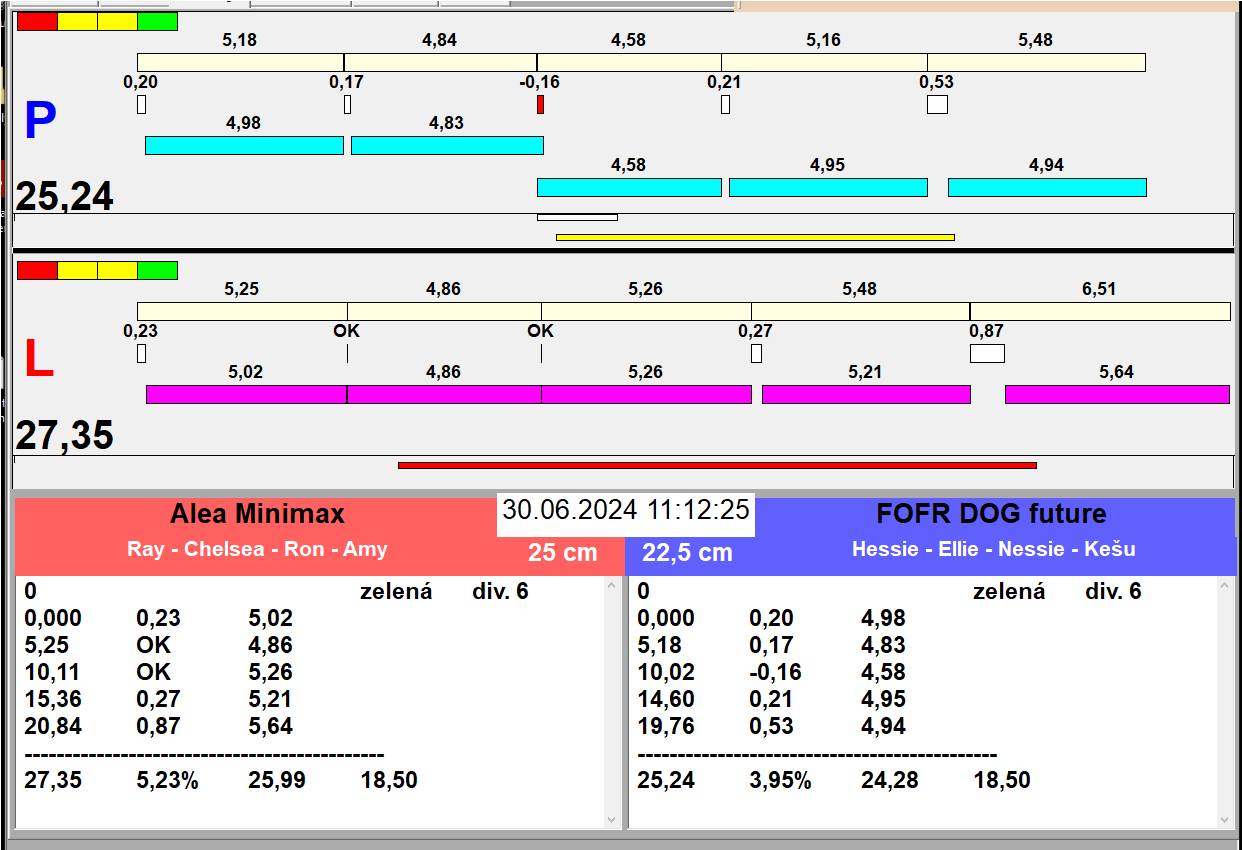Select the magenta run bar labeled 5,02
The image size is (1242, 850).
(x=246, y=394)
